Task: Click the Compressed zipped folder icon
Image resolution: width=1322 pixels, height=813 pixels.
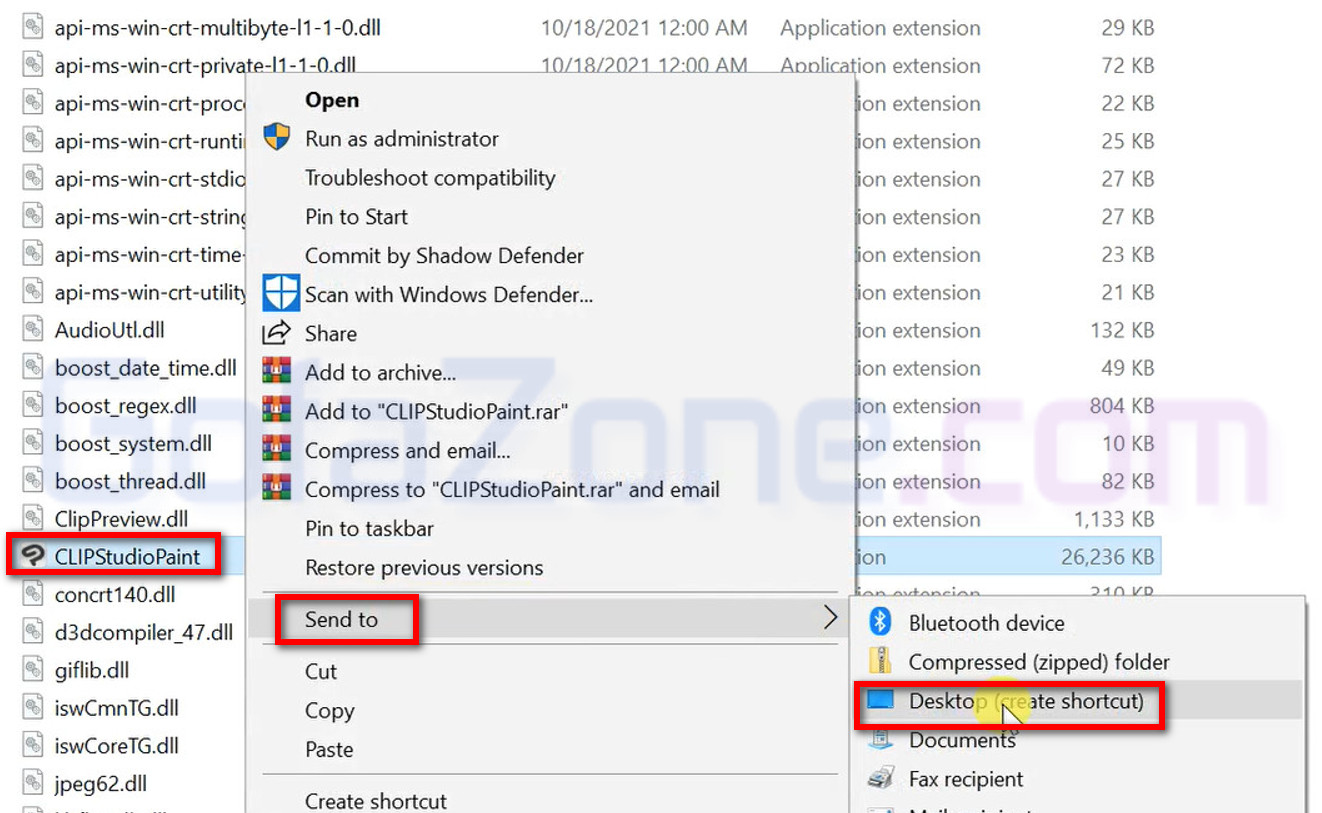Action: tap(880, 662)
